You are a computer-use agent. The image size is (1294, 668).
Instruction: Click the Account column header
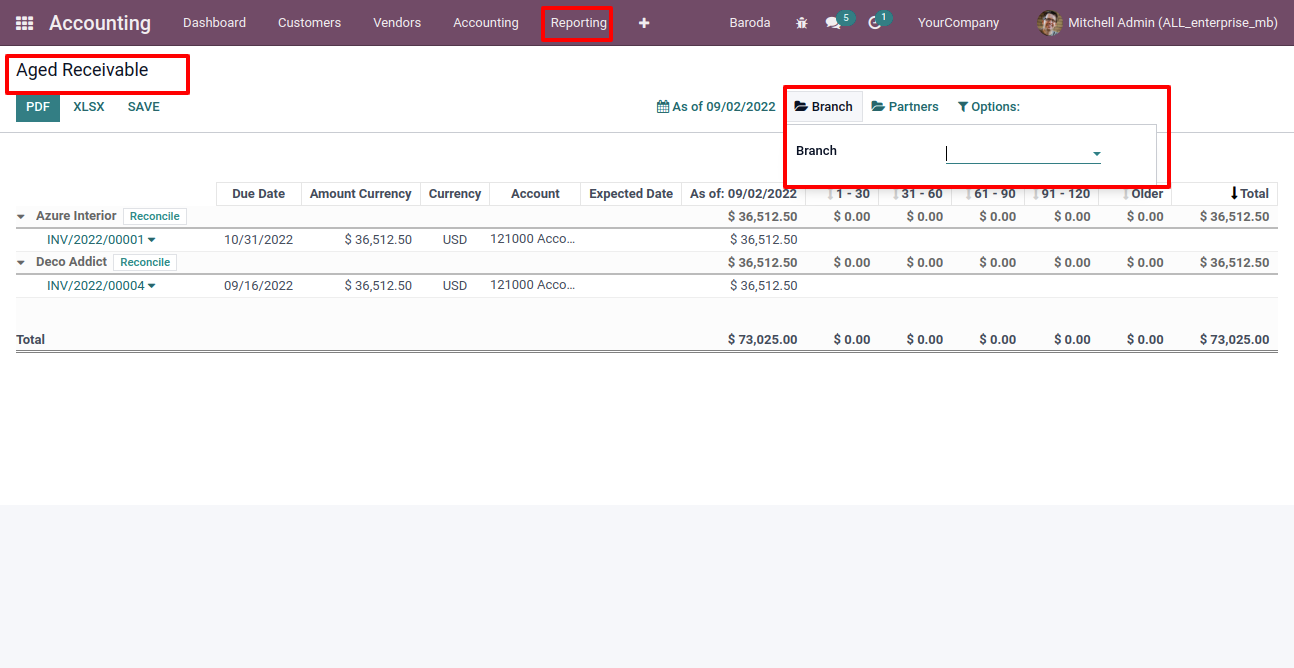coord(535,194)
